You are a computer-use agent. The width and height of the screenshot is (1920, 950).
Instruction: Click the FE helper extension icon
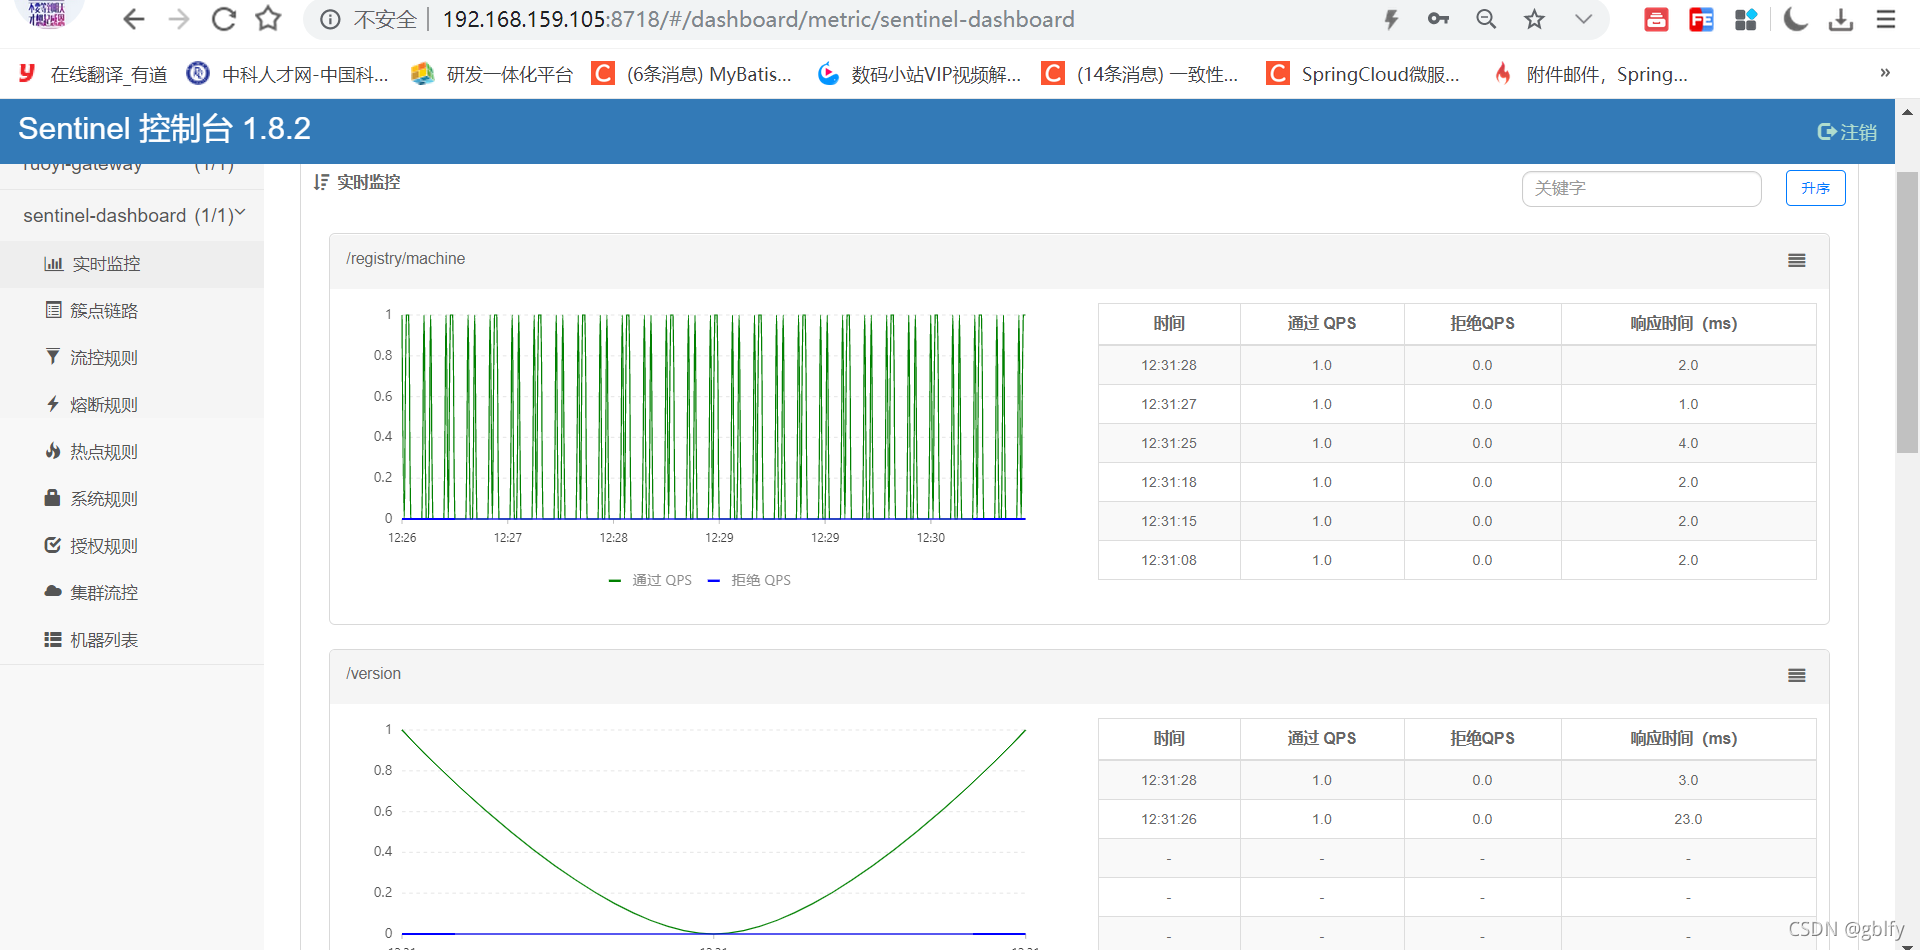click(1701, 19)
